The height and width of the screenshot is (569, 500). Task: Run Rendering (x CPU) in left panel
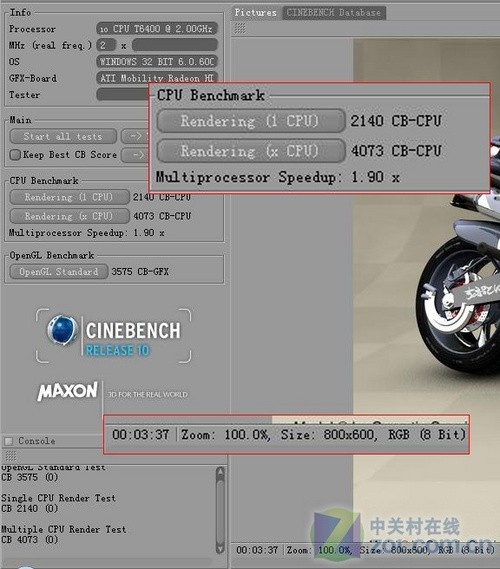click(69, 216)
